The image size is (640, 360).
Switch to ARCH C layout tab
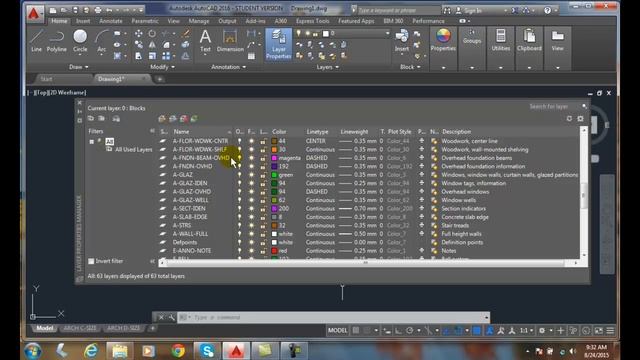[80, 328]
